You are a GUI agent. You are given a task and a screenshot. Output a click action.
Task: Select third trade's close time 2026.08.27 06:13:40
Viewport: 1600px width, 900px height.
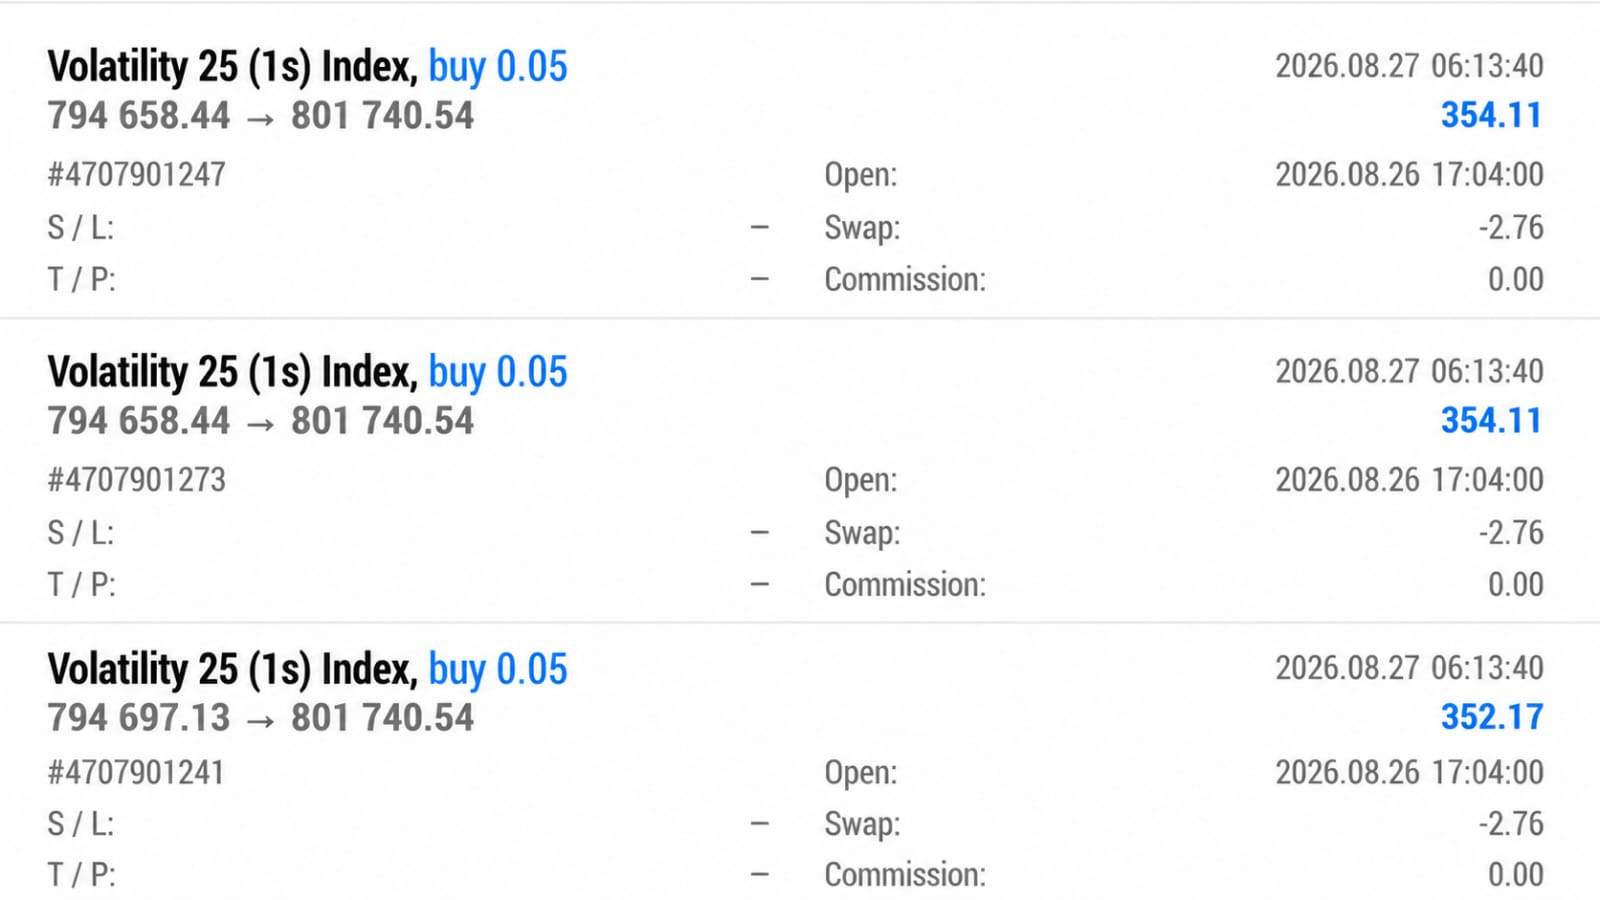[1409, 668]
